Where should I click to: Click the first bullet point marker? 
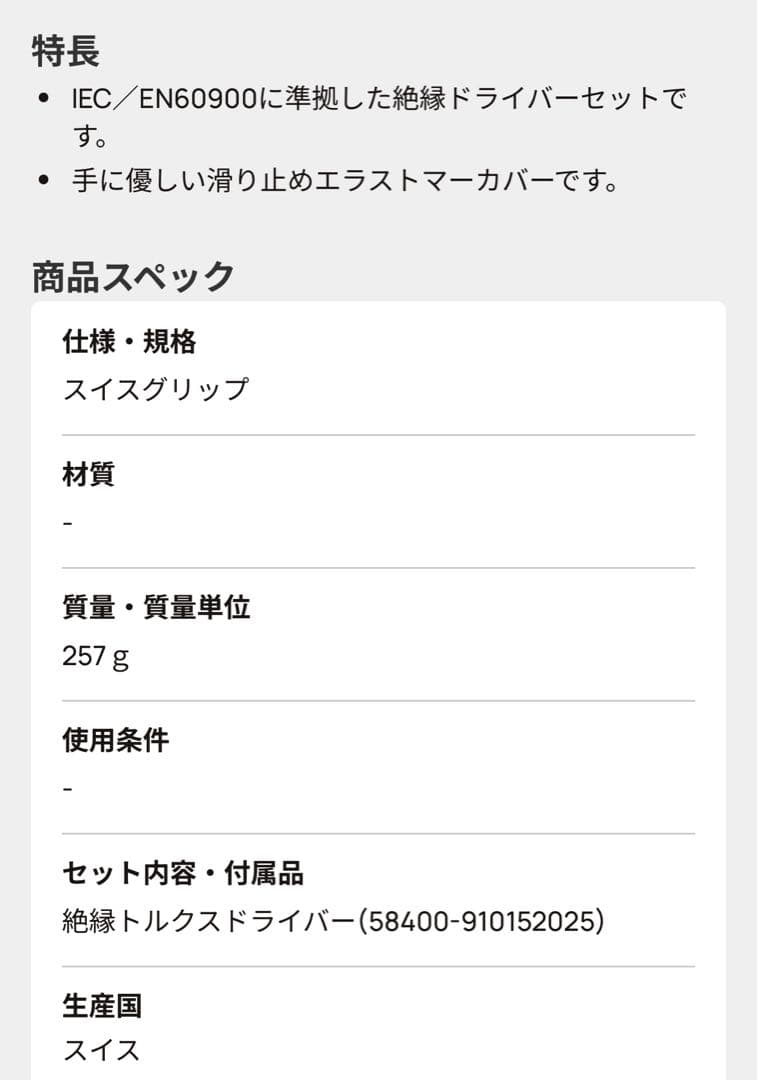(x=44, y=98)
